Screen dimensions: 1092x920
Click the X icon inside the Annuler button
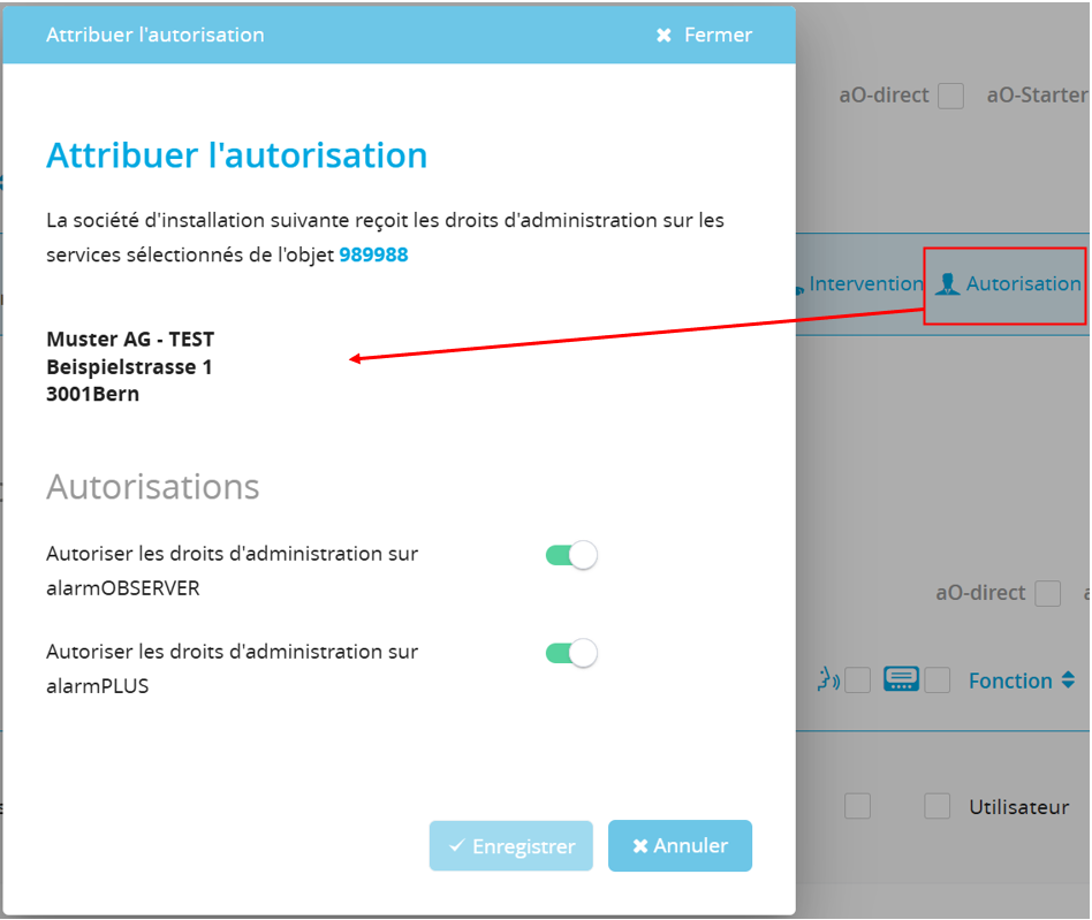639,844
